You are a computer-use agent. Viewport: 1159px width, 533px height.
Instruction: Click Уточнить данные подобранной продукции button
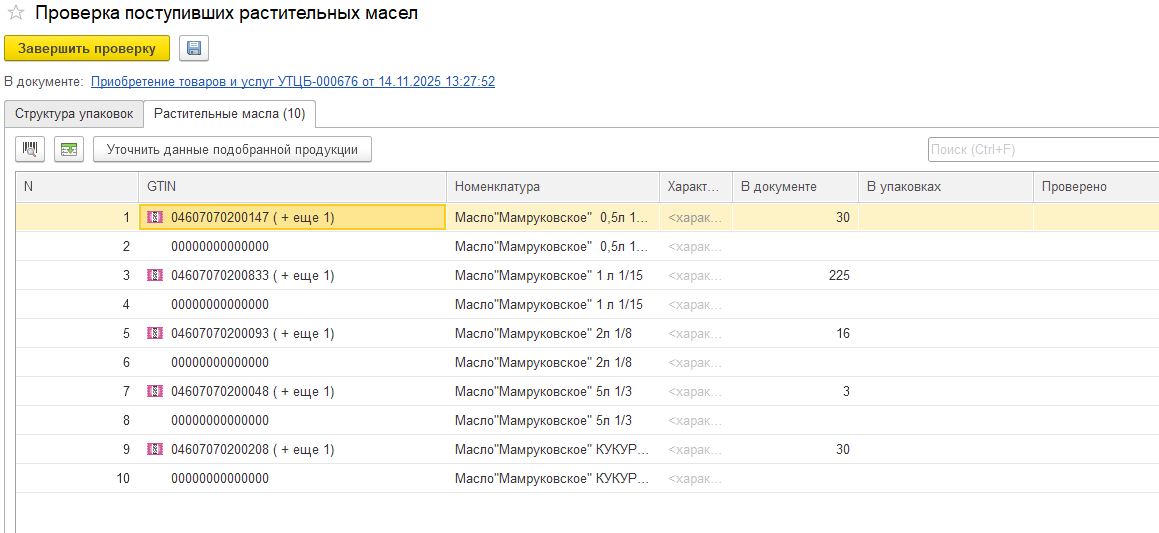click(232, 149)
